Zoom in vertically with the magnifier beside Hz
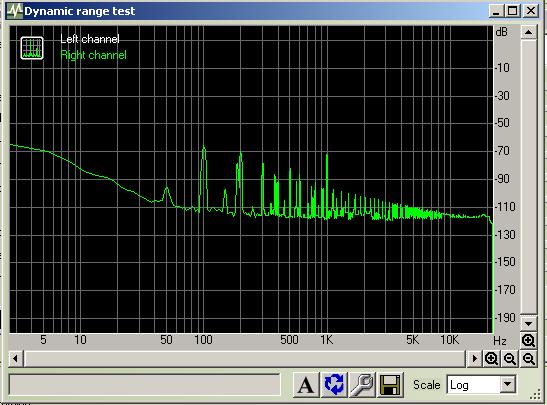Viewport: 547px width, 405px height. tap(528, 340)
